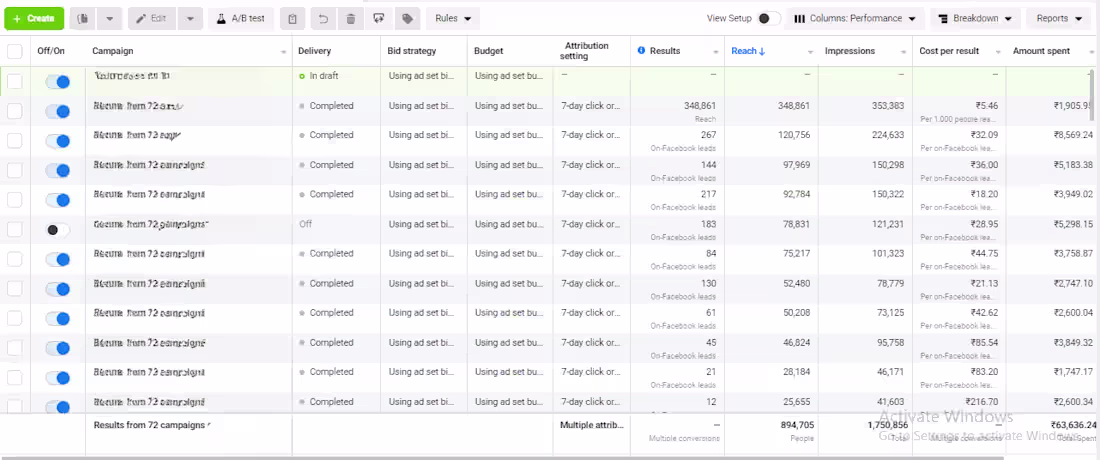Viewport: 1100px width, 460px height.
Task: Click the Delivery column header
Action: point(314,51)
